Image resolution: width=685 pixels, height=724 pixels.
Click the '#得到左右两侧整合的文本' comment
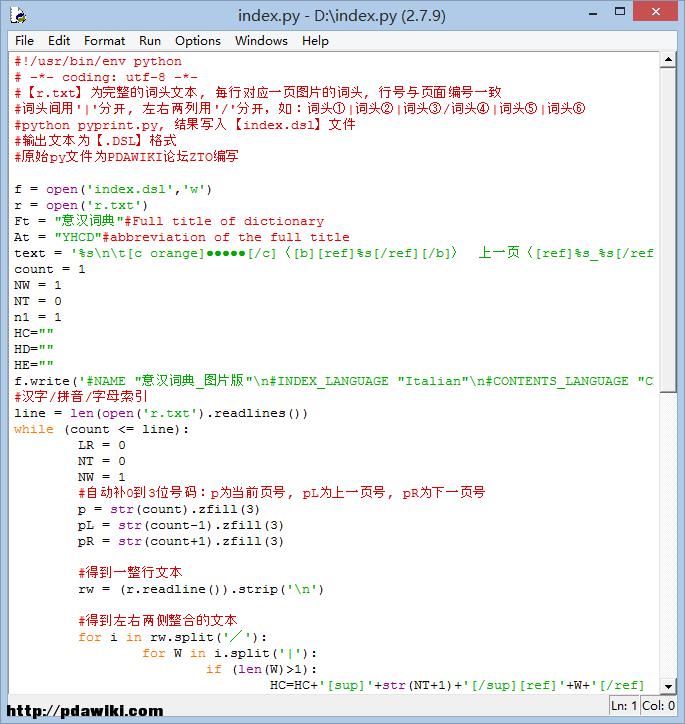point(157,621)
